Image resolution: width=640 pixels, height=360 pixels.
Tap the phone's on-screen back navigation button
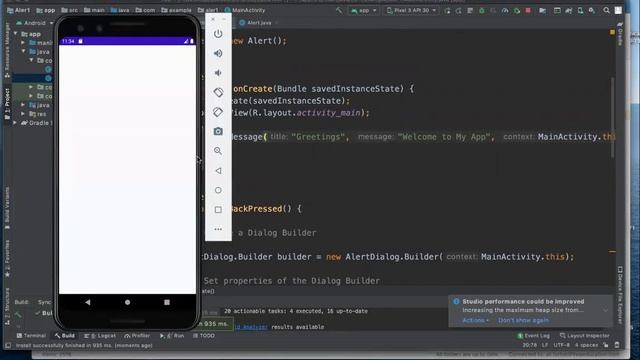coord(88,302)
